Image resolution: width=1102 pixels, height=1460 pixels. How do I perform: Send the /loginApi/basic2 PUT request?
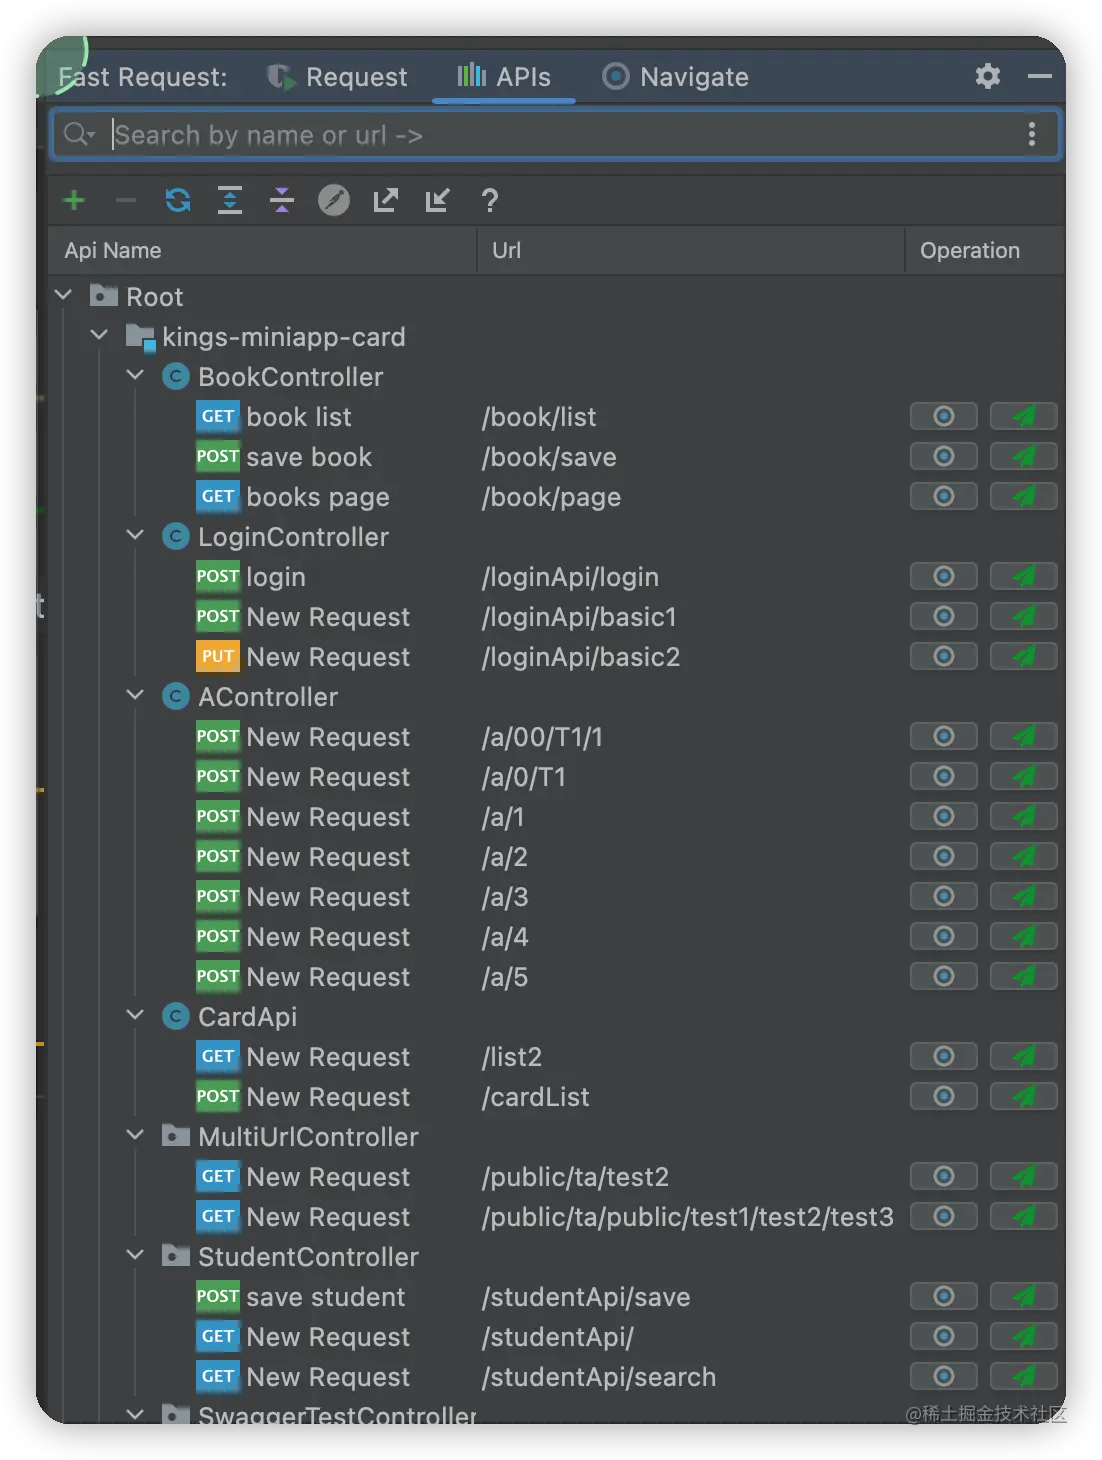tap(1023, 656)
